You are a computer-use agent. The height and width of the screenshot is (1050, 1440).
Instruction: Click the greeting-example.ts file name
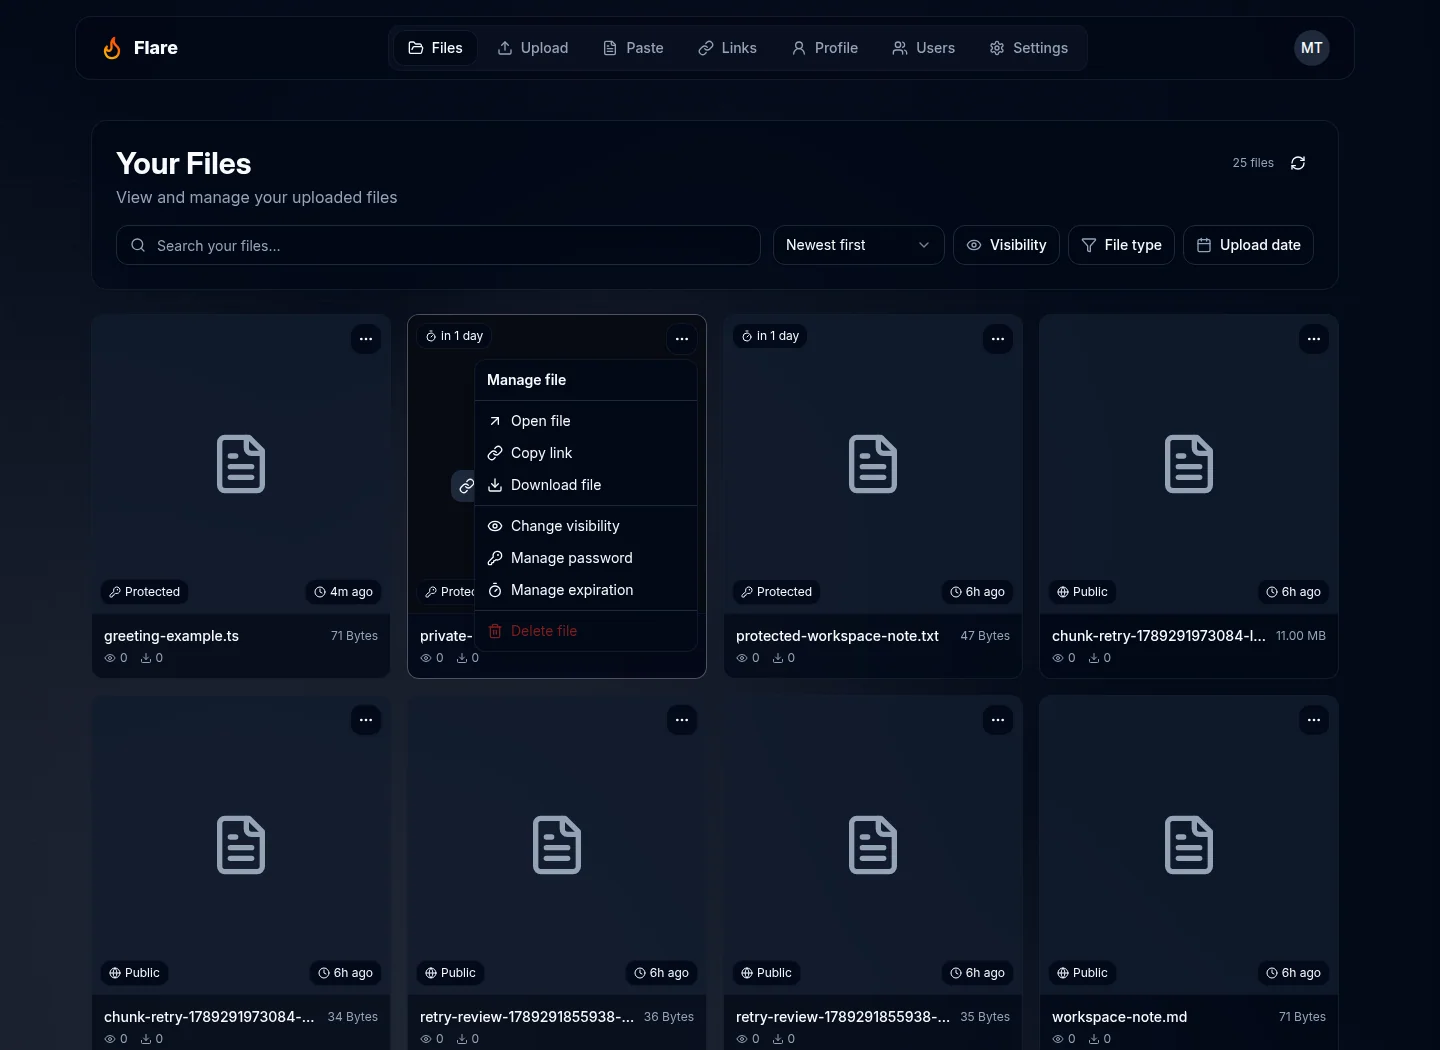point(171,636)
